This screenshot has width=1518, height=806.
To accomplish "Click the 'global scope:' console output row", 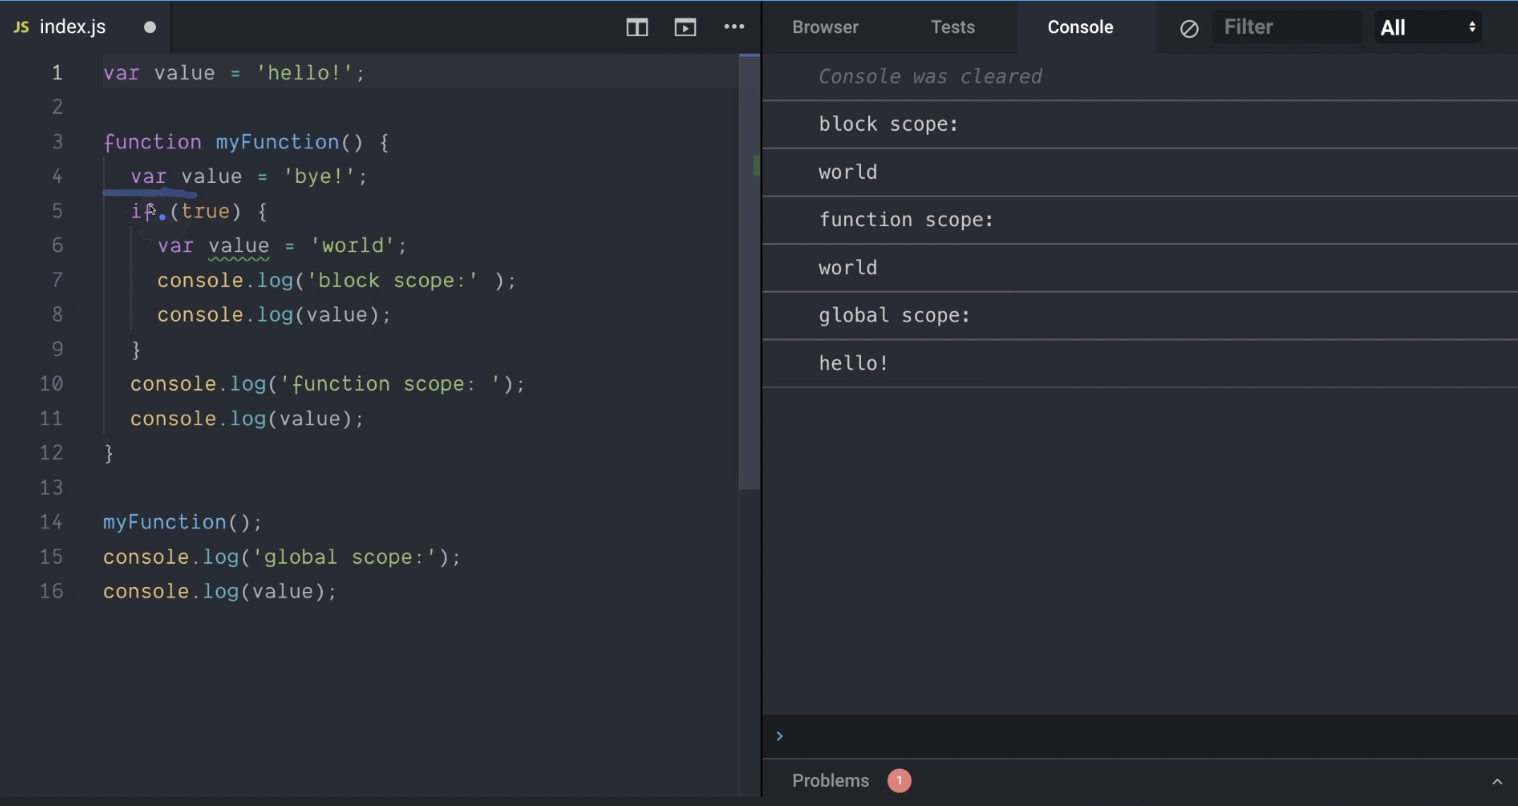I will 1140,316.
